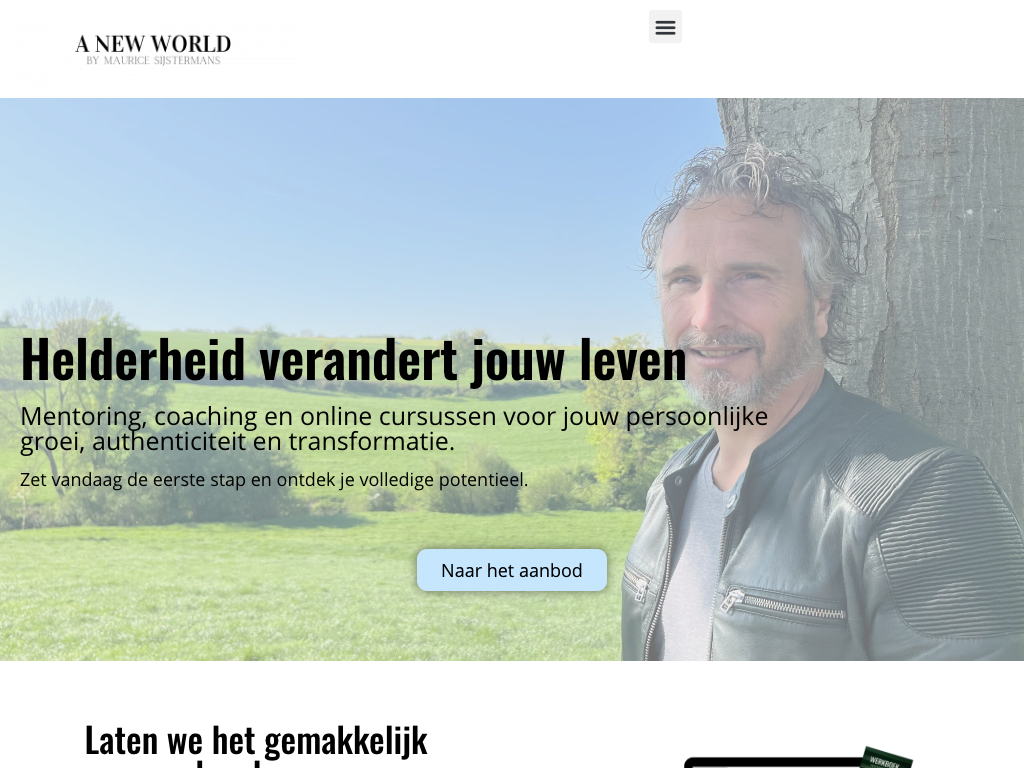Click the A NEW WORLD logo
This screenshot has width=1024, height=768.
(153, 48)
